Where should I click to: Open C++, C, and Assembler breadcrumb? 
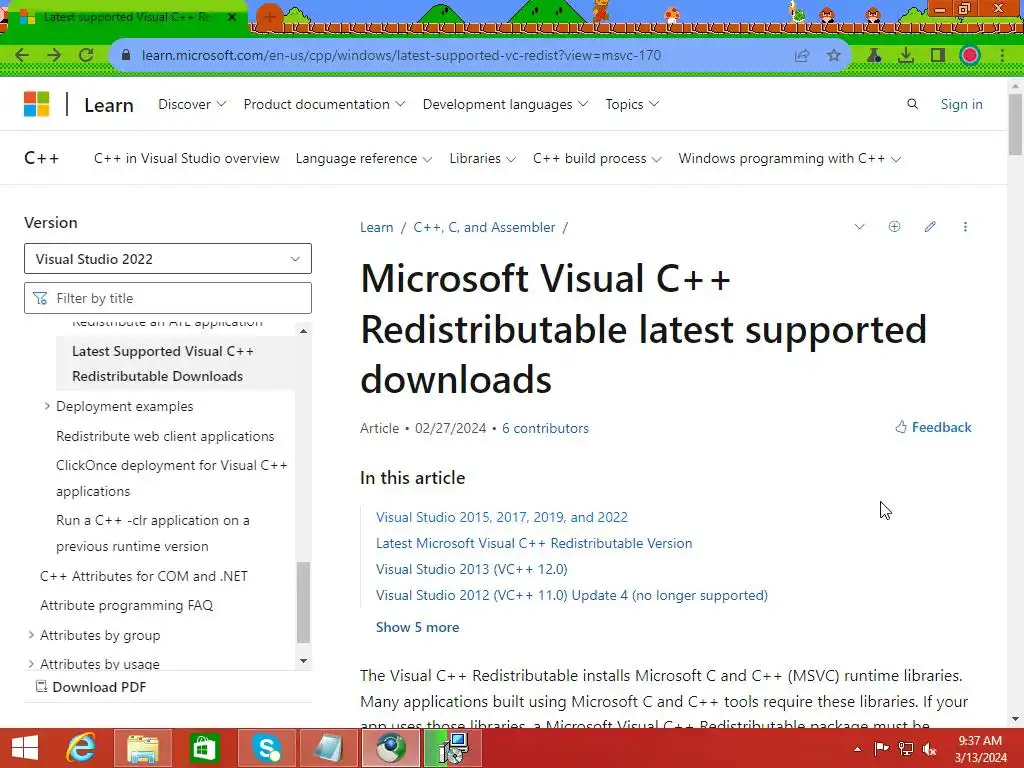click(x=484, y=227)
